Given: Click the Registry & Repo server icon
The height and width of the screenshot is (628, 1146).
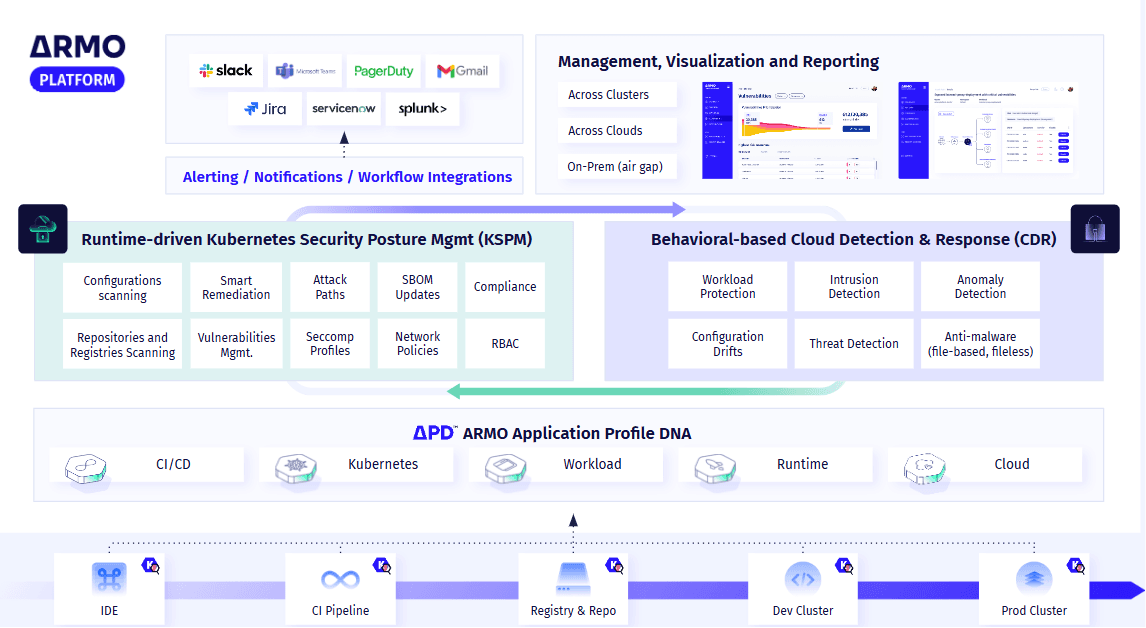Looking at the screenshot, I should pyautogui.click(x=572, y=578).
